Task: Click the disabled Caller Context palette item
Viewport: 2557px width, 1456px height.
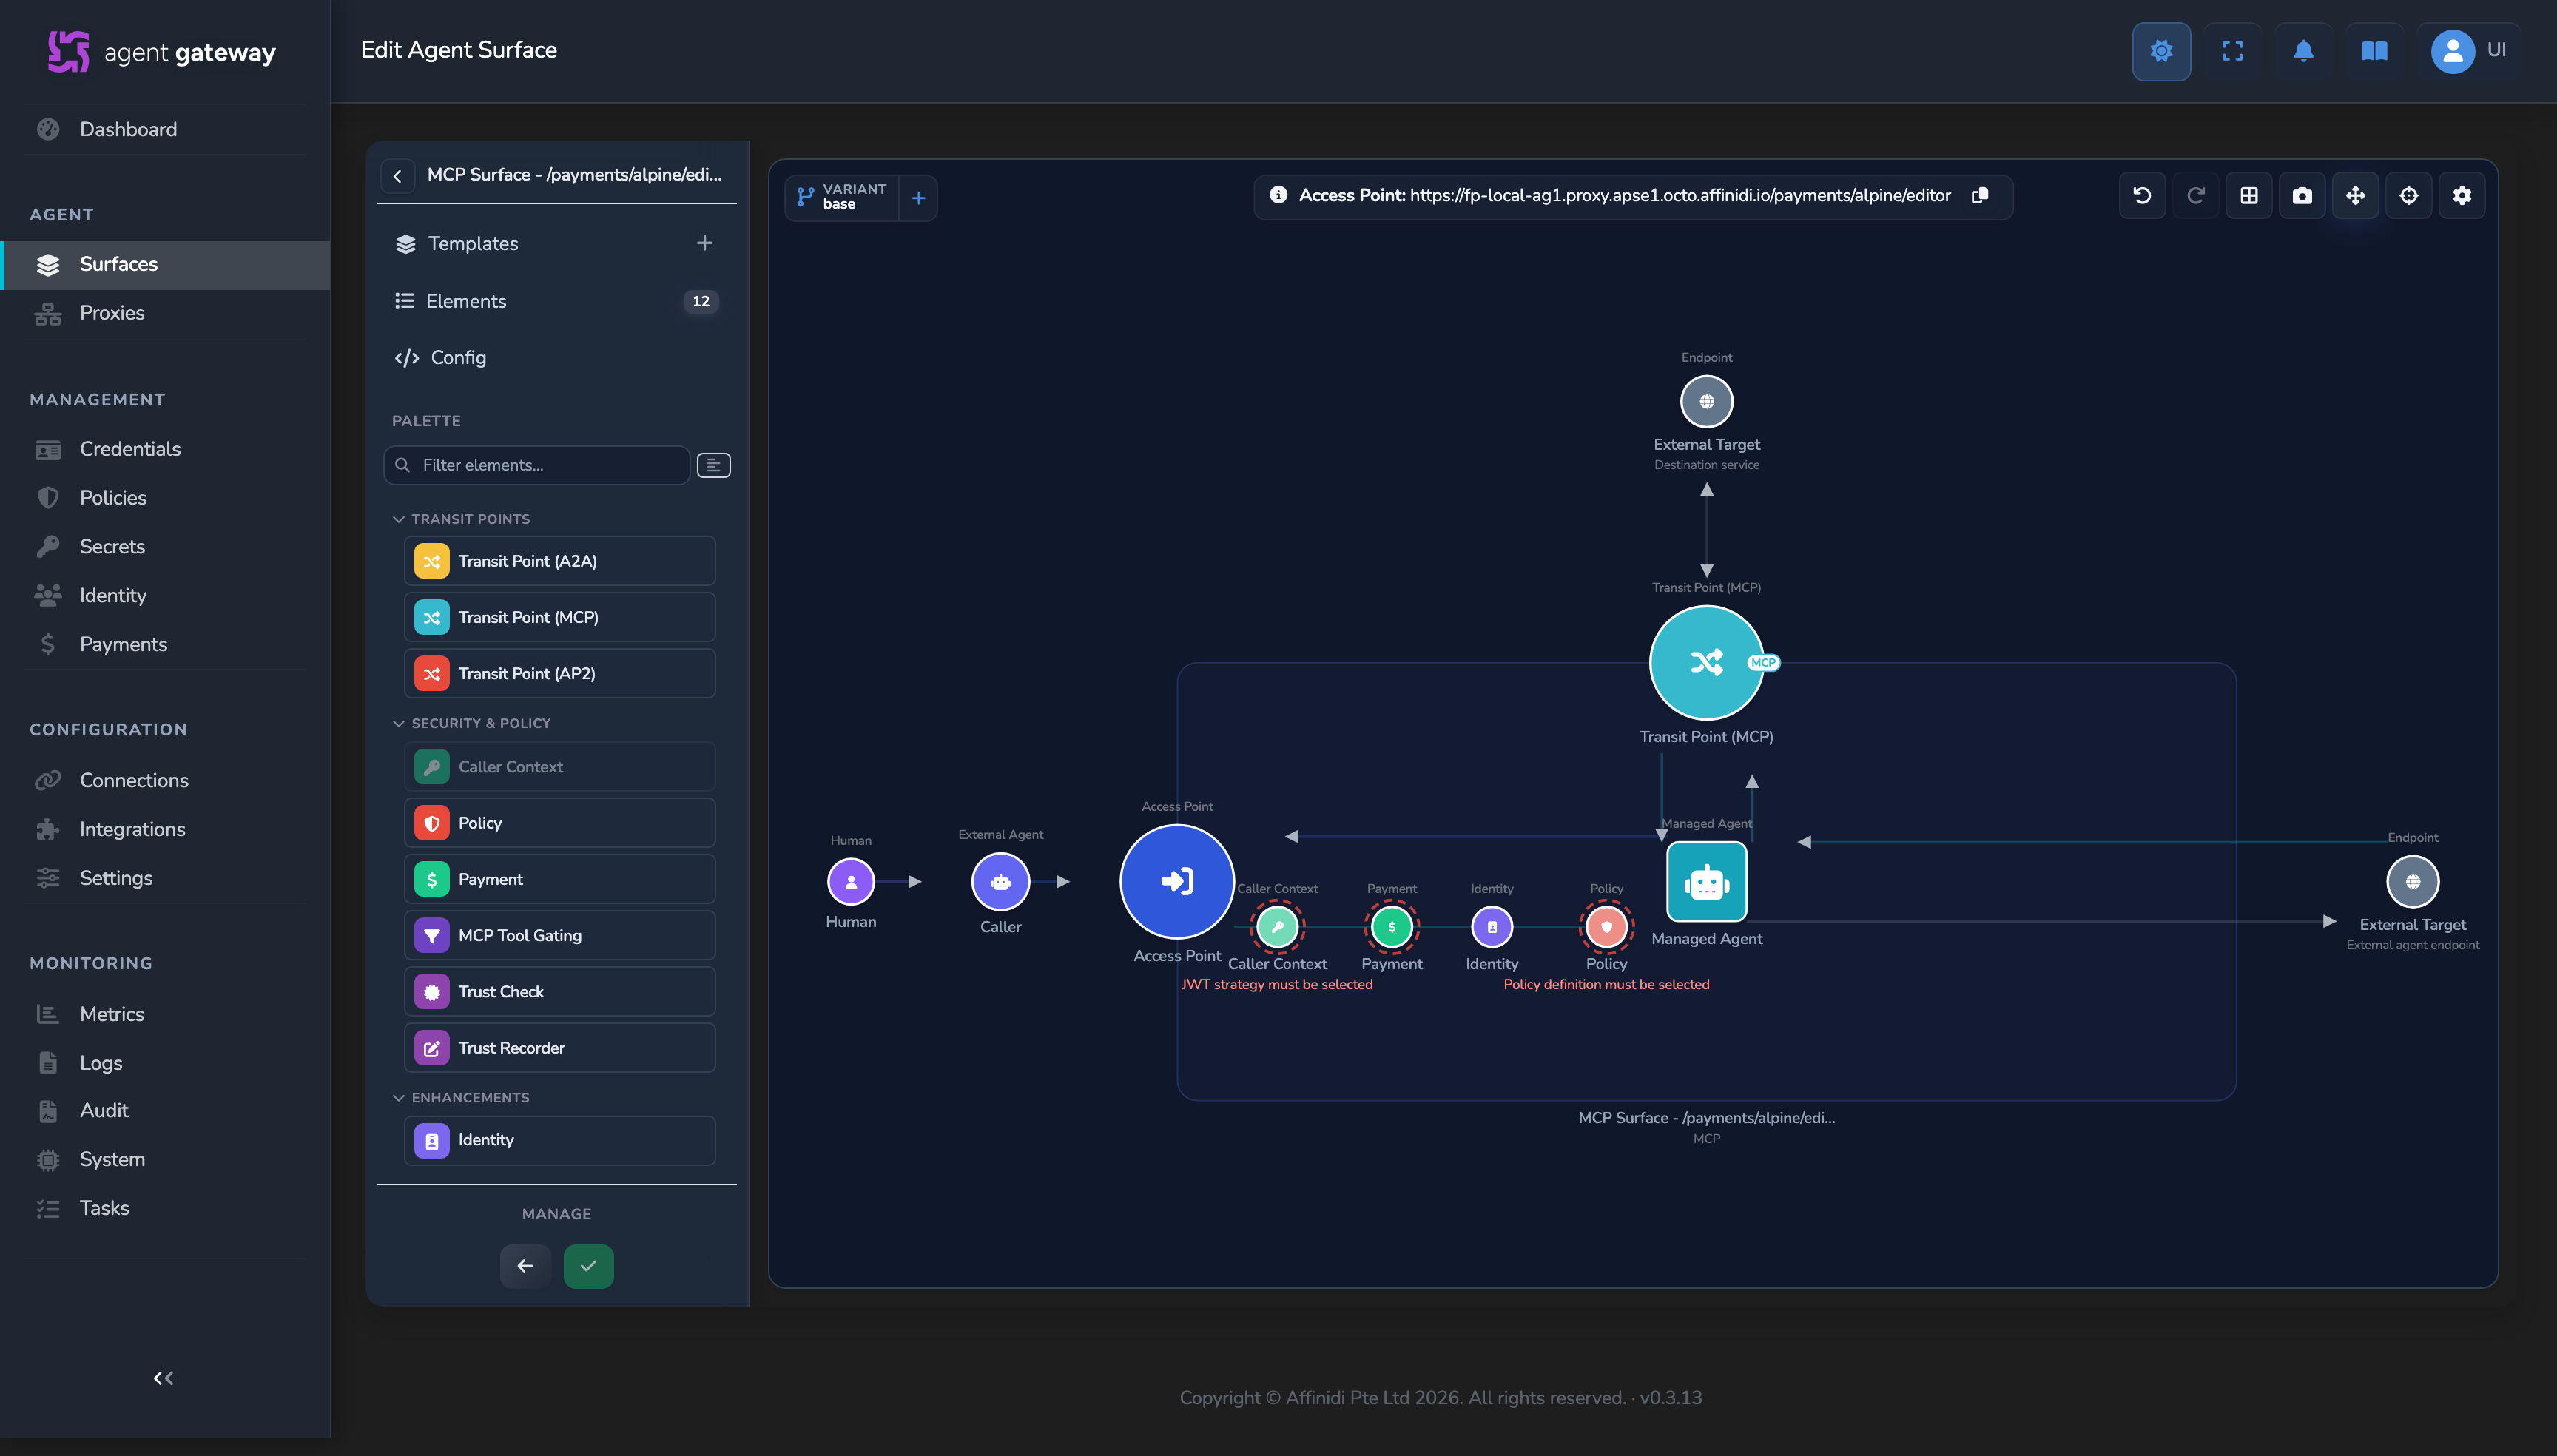Action: tap(560, 767)
